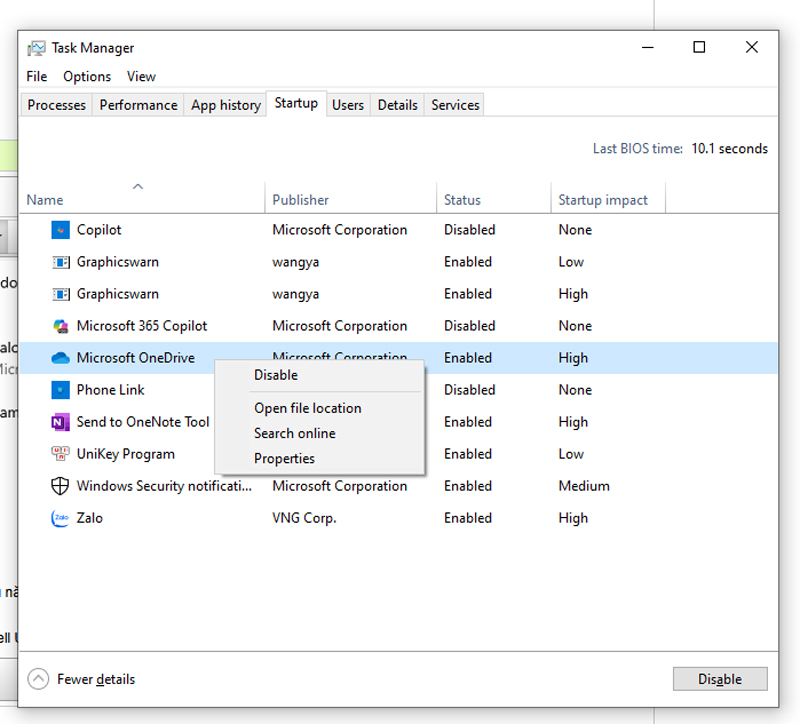Click Microsoft Corporation publisher in Copilot row
800x724 pixels.
tap(340, 230)
